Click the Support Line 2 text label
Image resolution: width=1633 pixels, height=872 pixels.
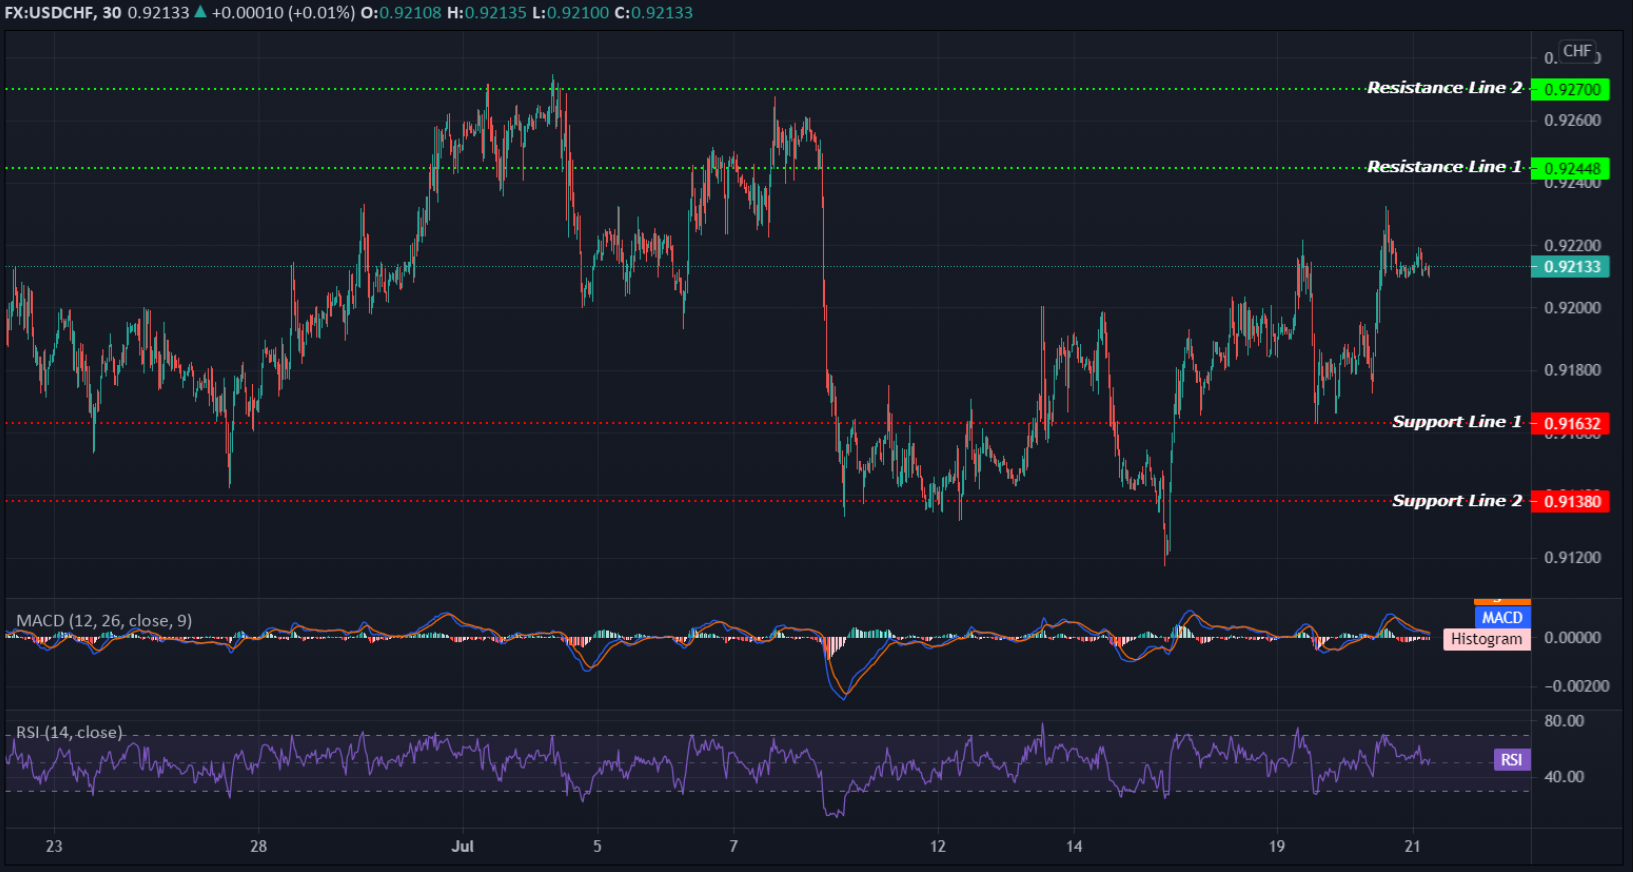tap(1457, 501)
